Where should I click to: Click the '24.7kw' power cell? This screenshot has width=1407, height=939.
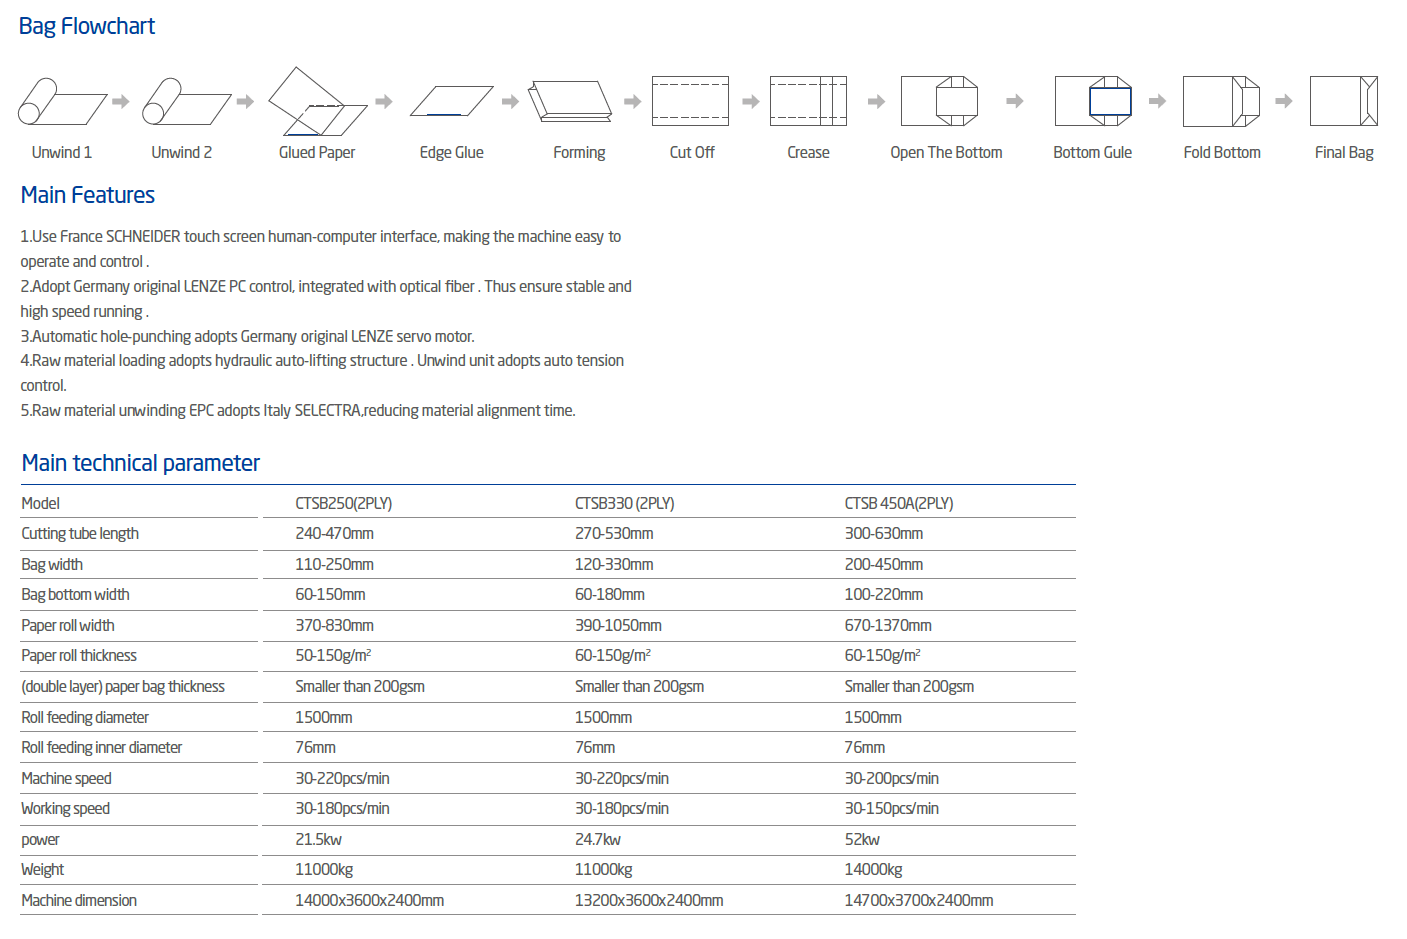pyautogui.click(x=598, y=840)
